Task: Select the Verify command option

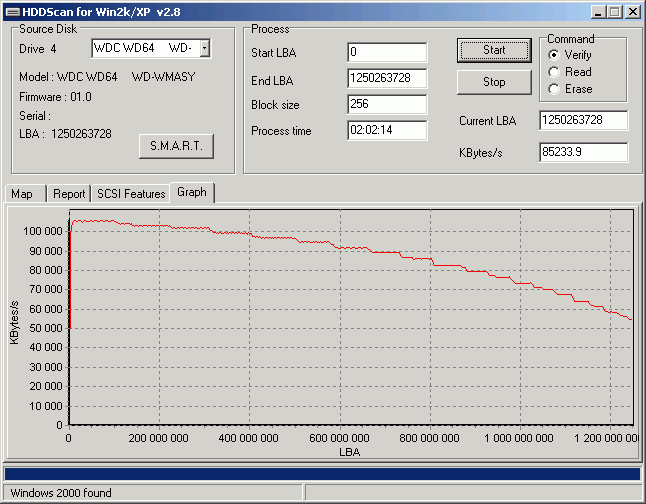Action: pos(554,55)
